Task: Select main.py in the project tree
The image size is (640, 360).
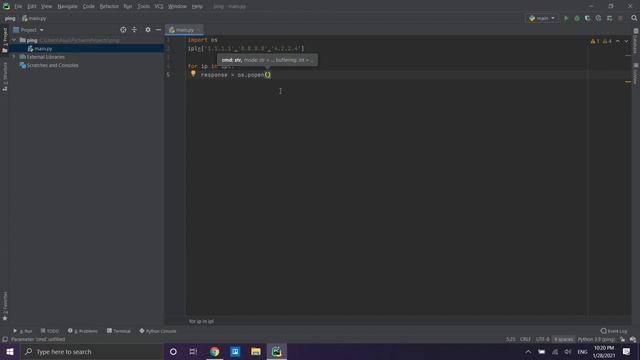Action: pyautogui.click(x=43, y=49)
